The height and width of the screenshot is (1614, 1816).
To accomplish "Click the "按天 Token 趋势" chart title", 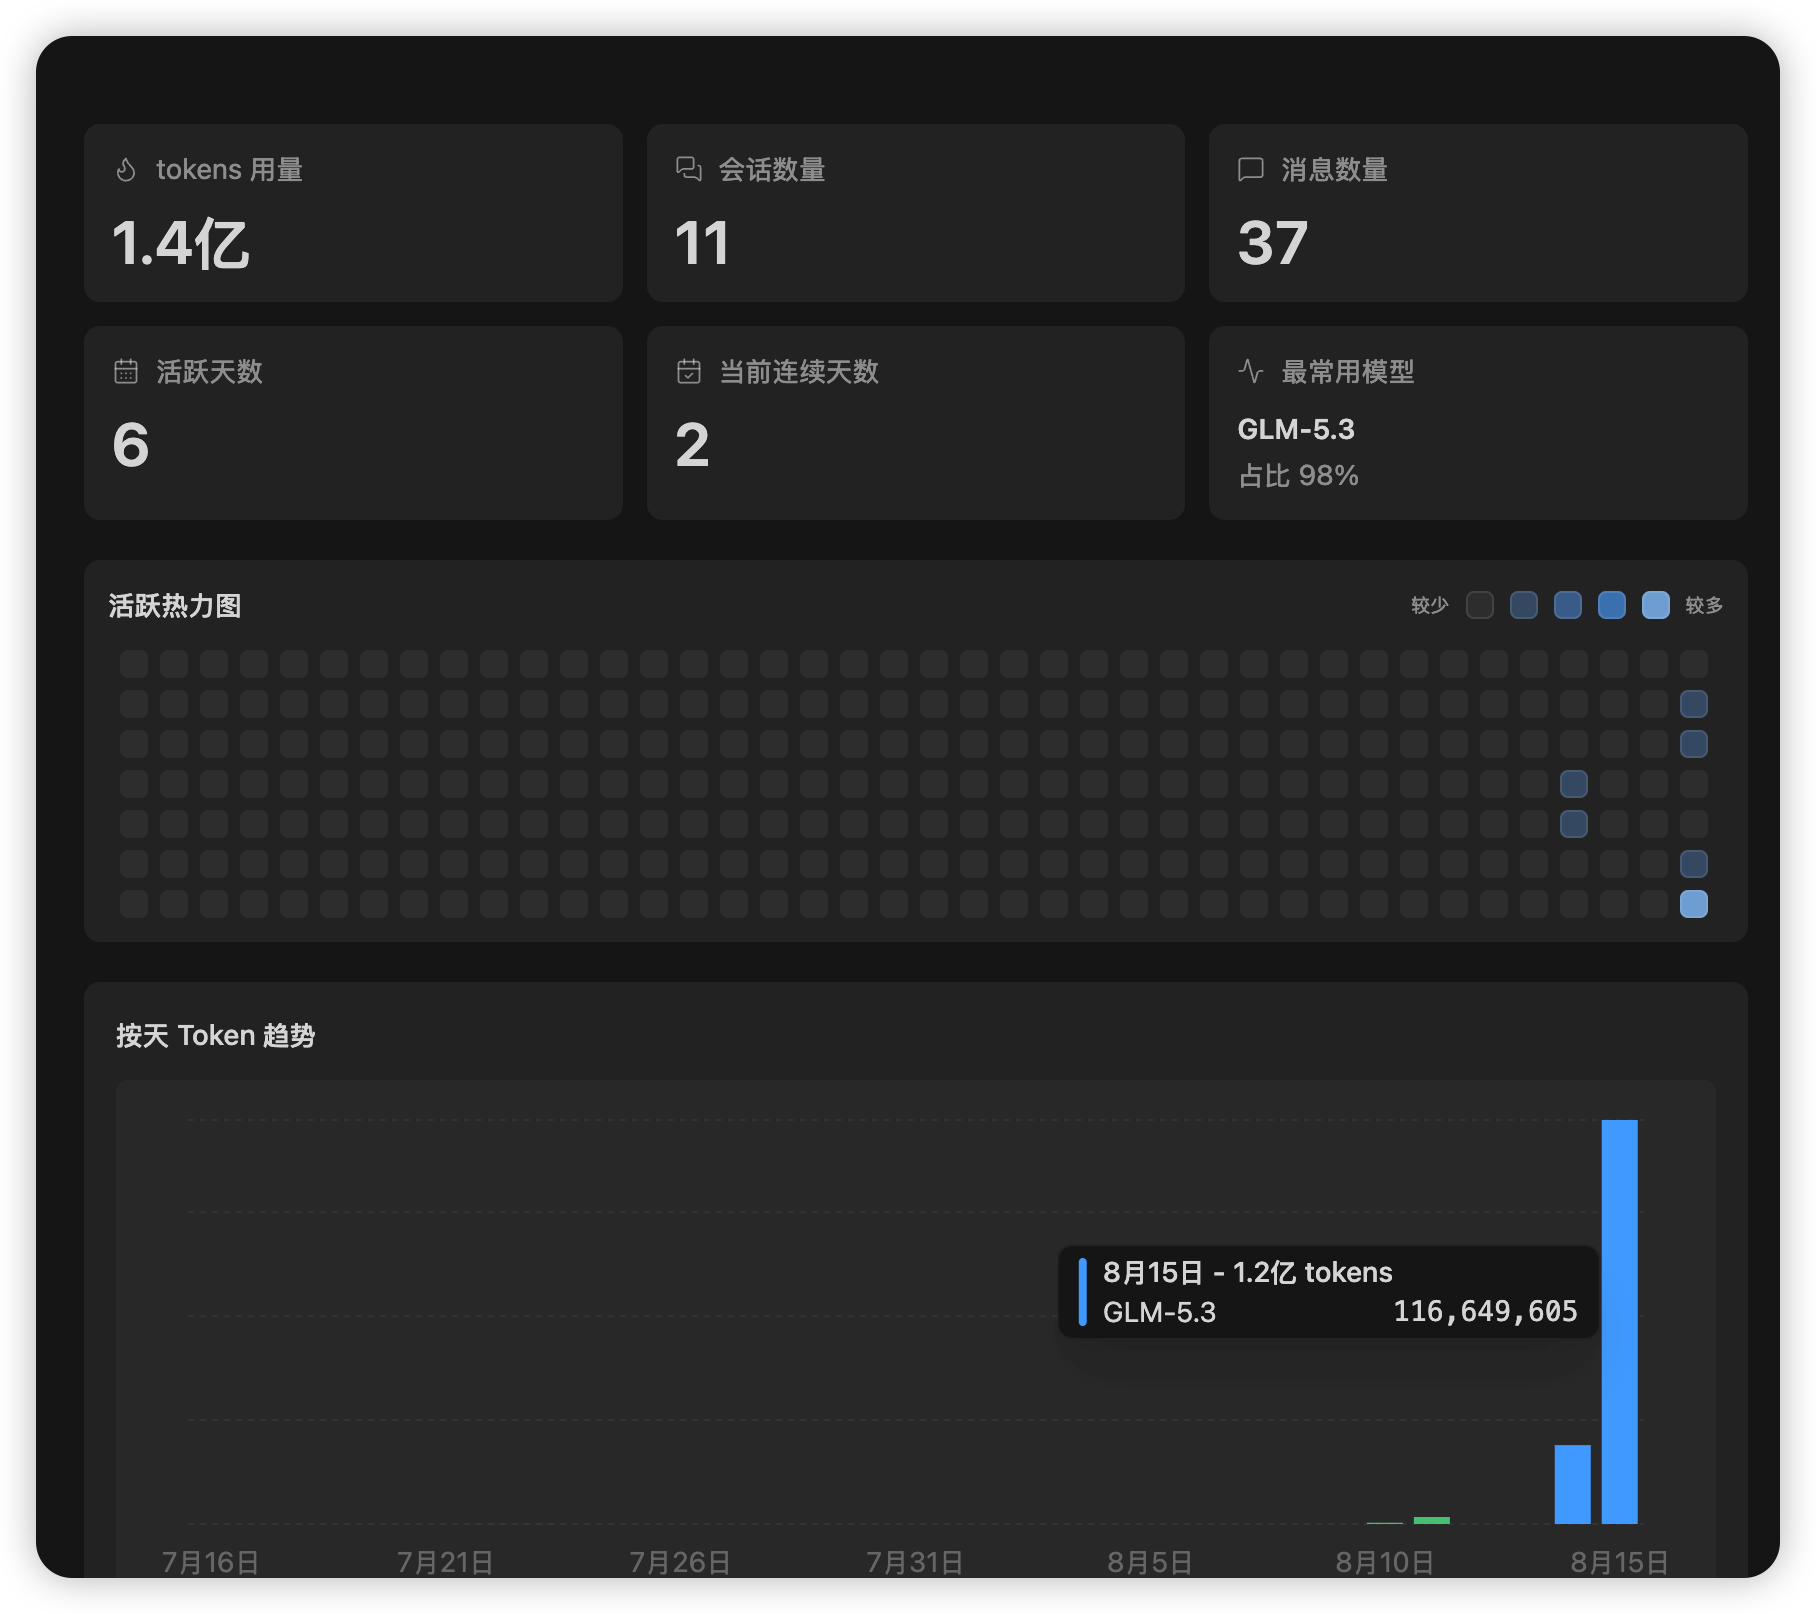I will (x=216, y=1035).
